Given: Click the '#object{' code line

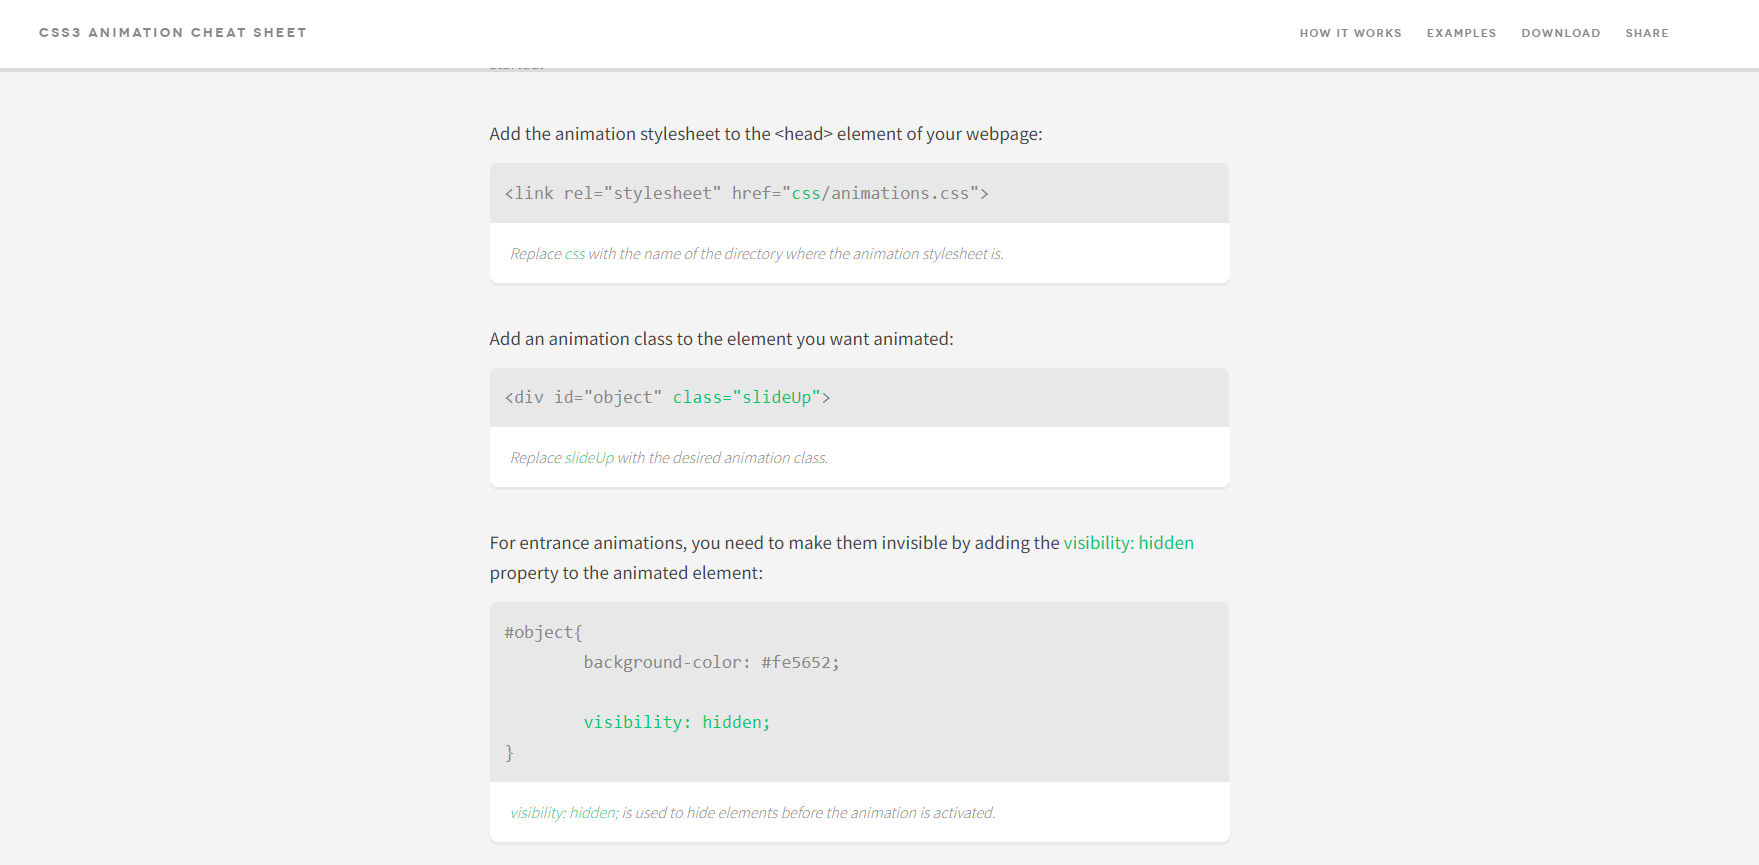Looking at the screenshot, I should click(543, 632).
